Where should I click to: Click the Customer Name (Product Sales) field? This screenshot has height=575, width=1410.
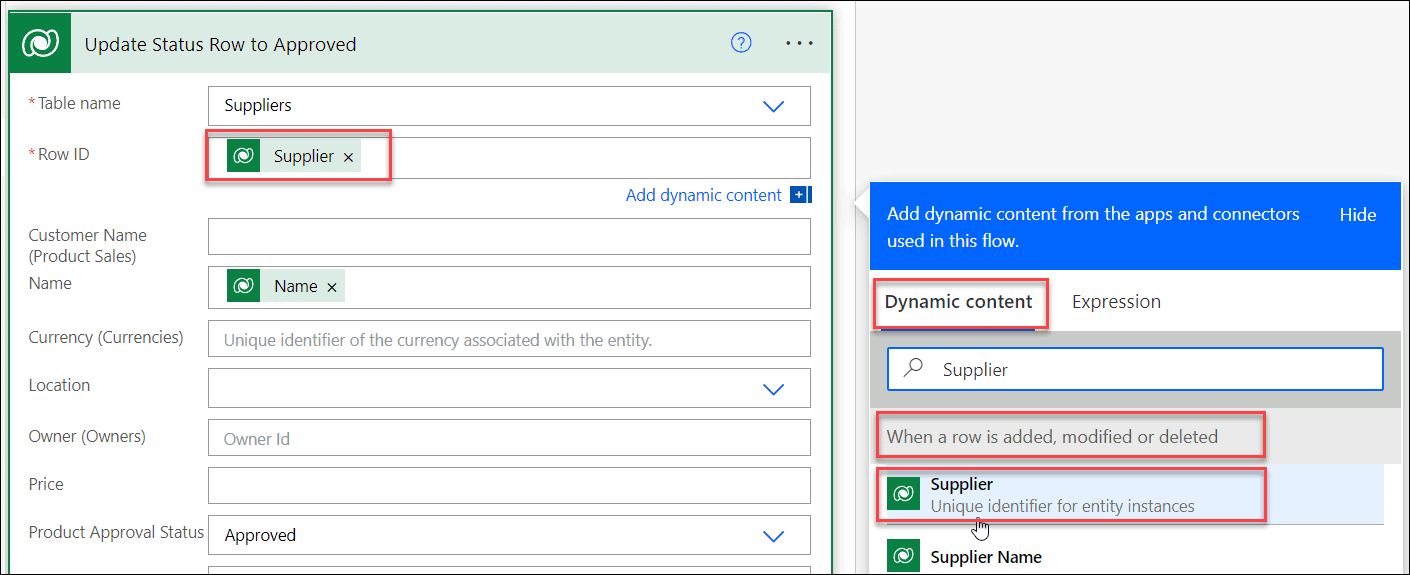(x=509, y=237)
